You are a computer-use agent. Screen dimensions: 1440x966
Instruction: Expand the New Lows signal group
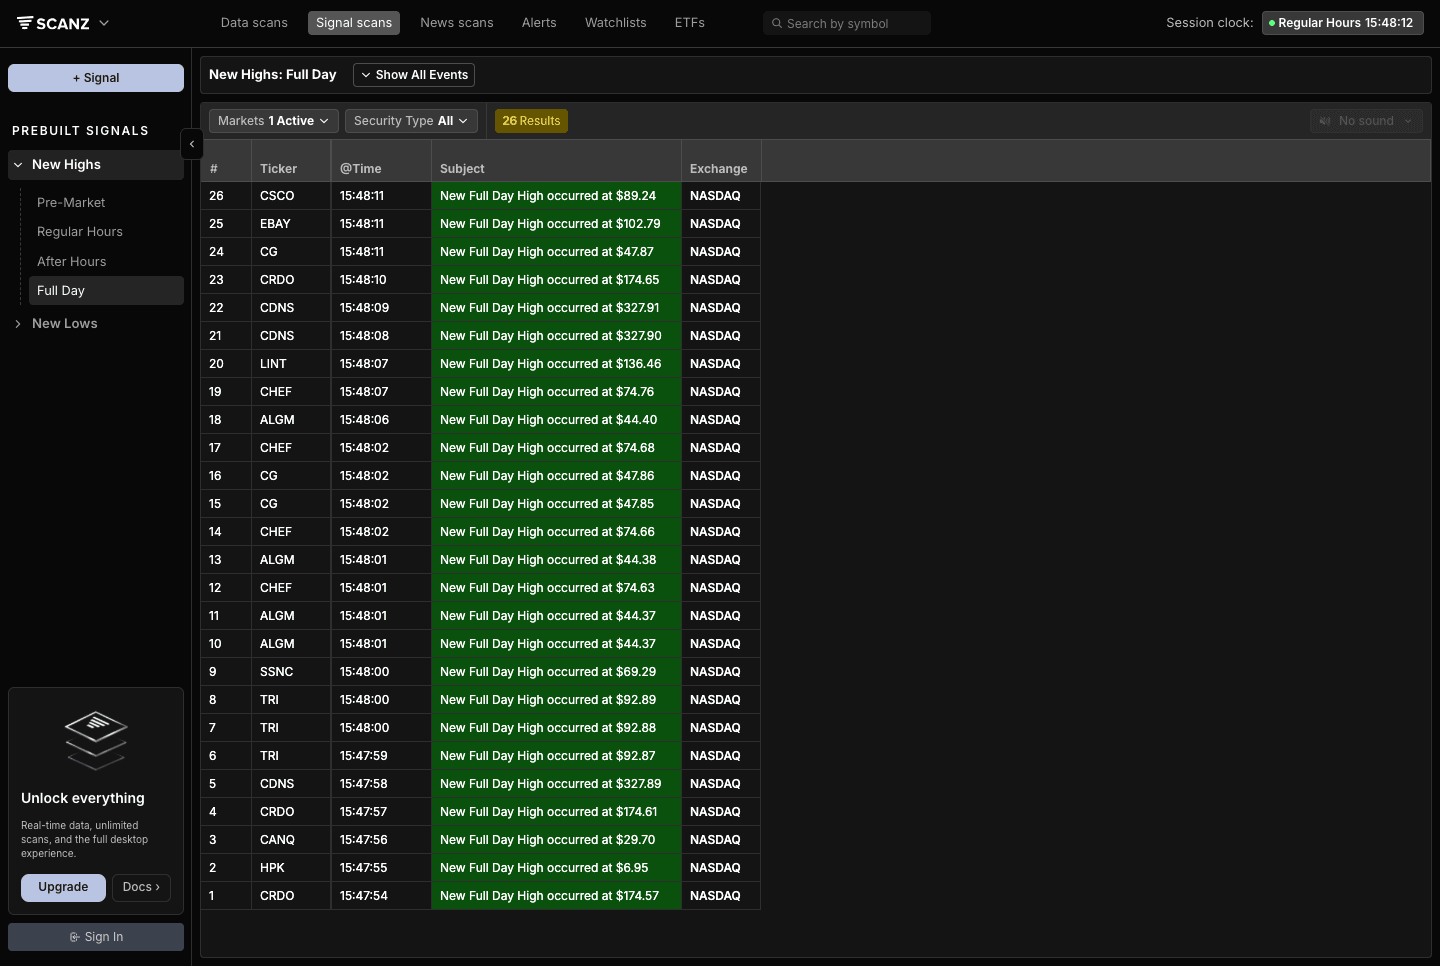pos(96,324)
